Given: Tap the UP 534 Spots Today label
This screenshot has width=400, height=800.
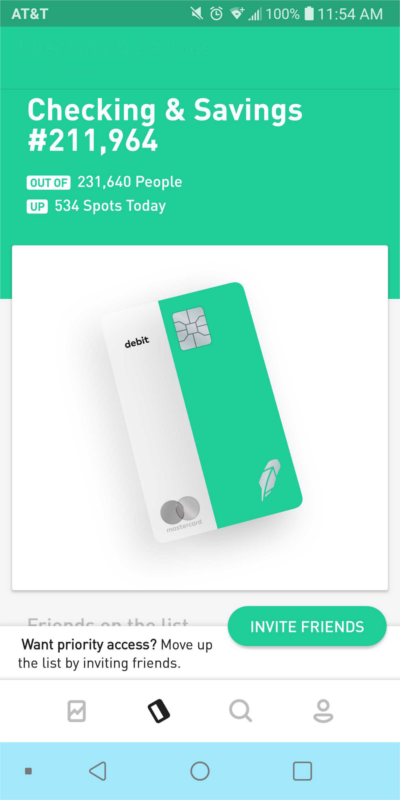Looking at the screenshot, I should [96, 206].
